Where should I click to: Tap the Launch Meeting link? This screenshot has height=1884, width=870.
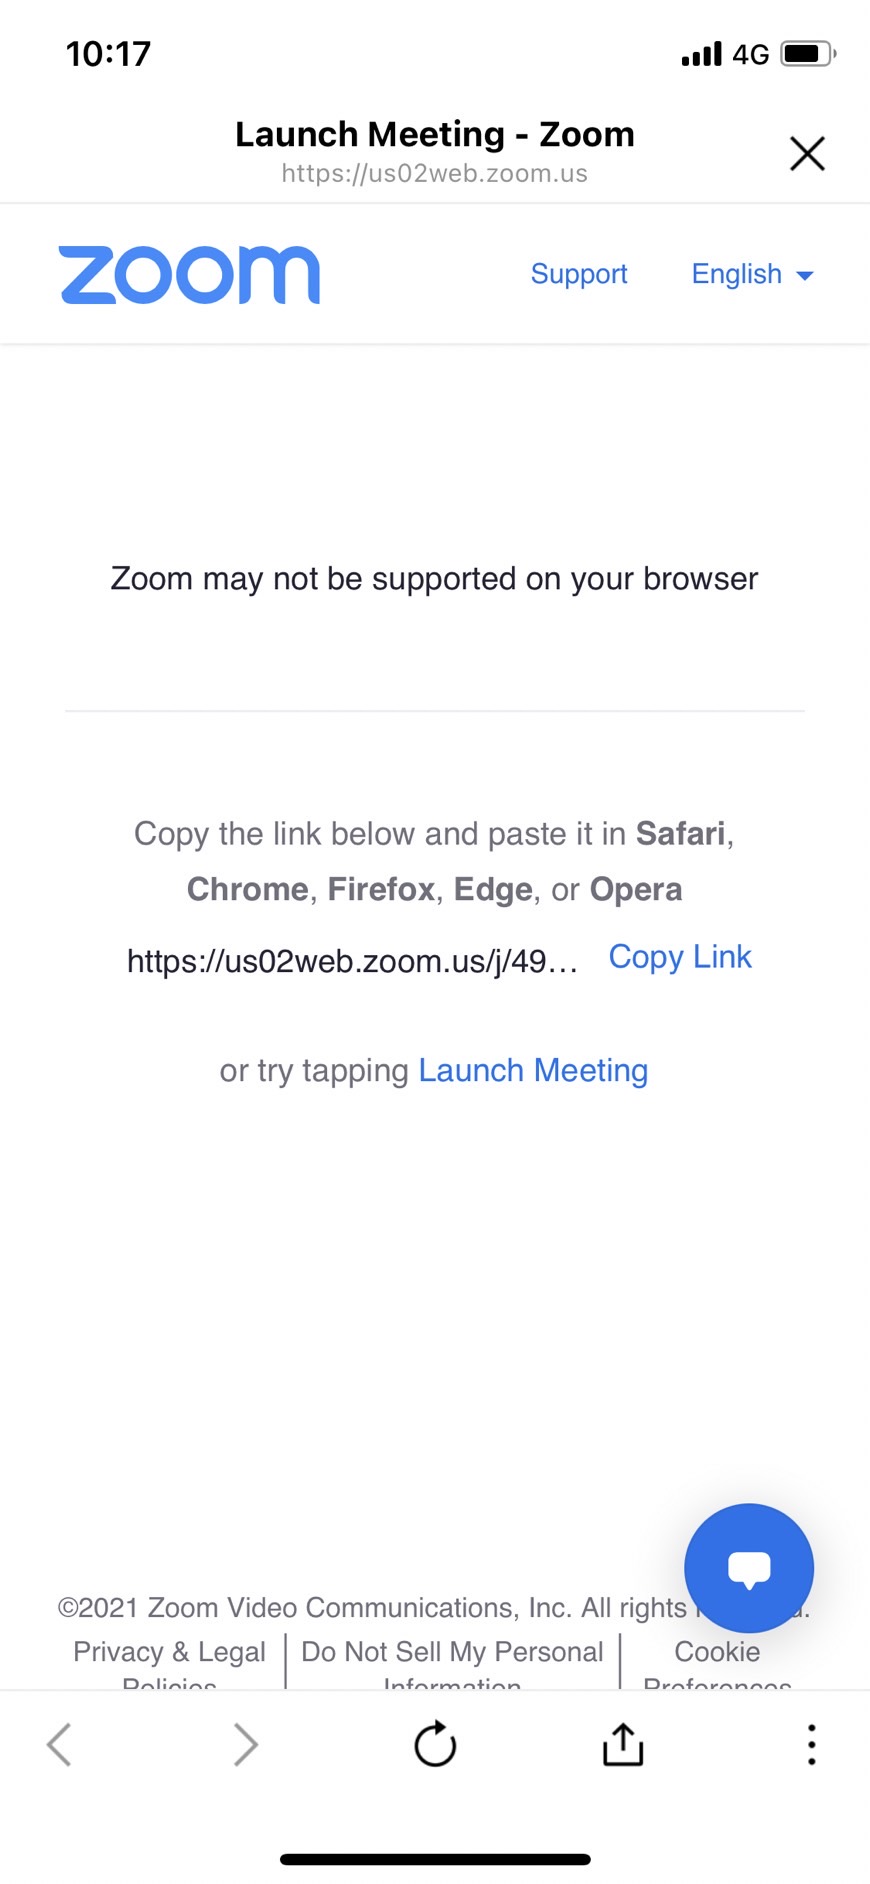(x=533, y=1070)
